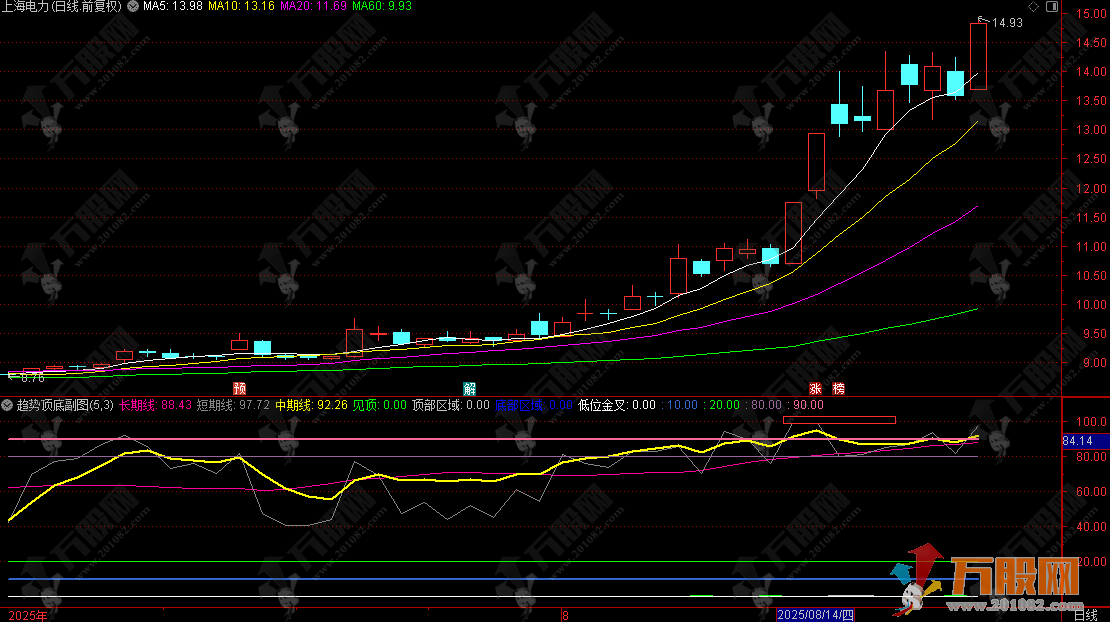Click the 100.0 indicator axis label

[1091, 422]
